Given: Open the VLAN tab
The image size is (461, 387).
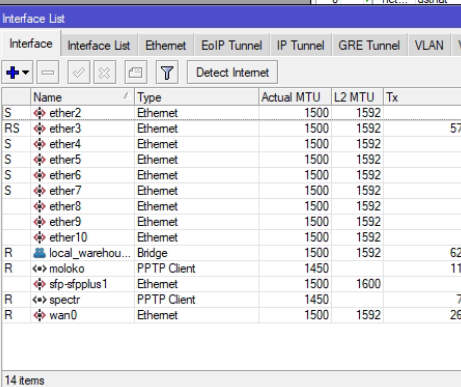Looking at the screenshot, I should [429, 45].
